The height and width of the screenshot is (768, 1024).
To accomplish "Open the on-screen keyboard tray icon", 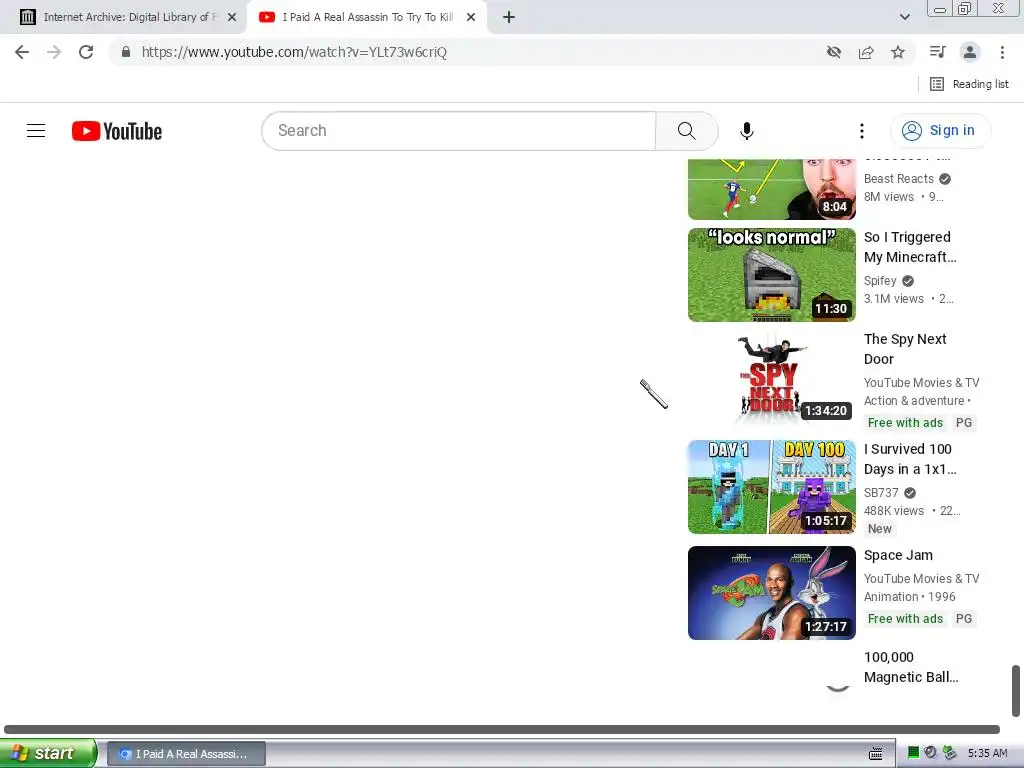I will click(x=876, y=754).
